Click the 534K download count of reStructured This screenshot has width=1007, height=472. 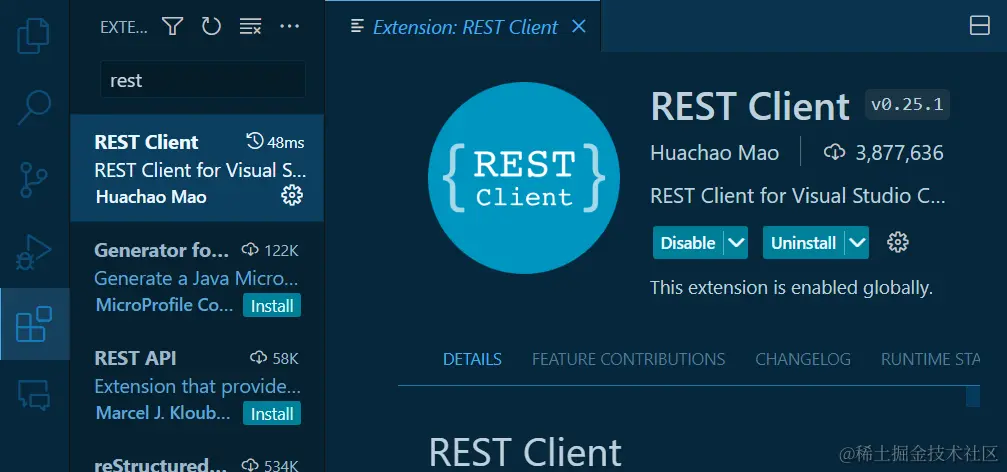pyautogui.click(x=270, y=465)
